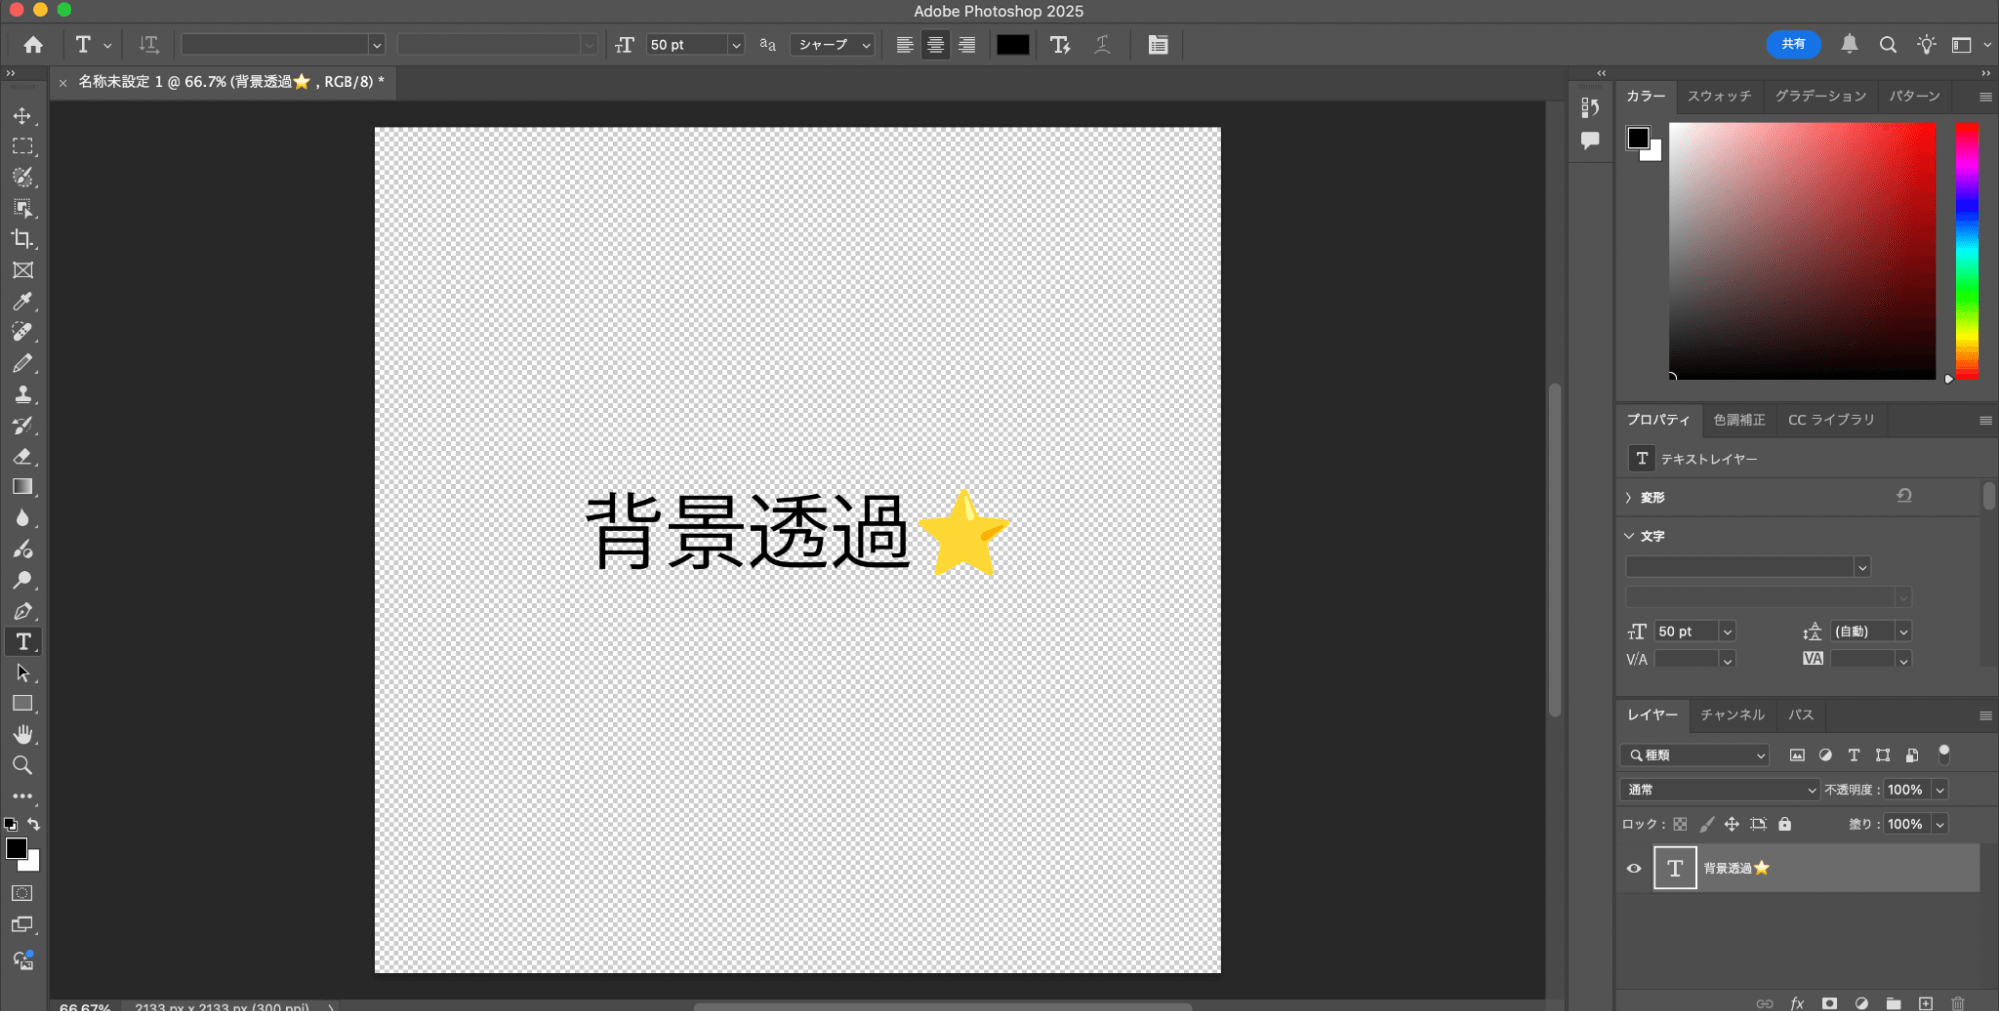Open the search magnifier at top right

point(1888,45)
